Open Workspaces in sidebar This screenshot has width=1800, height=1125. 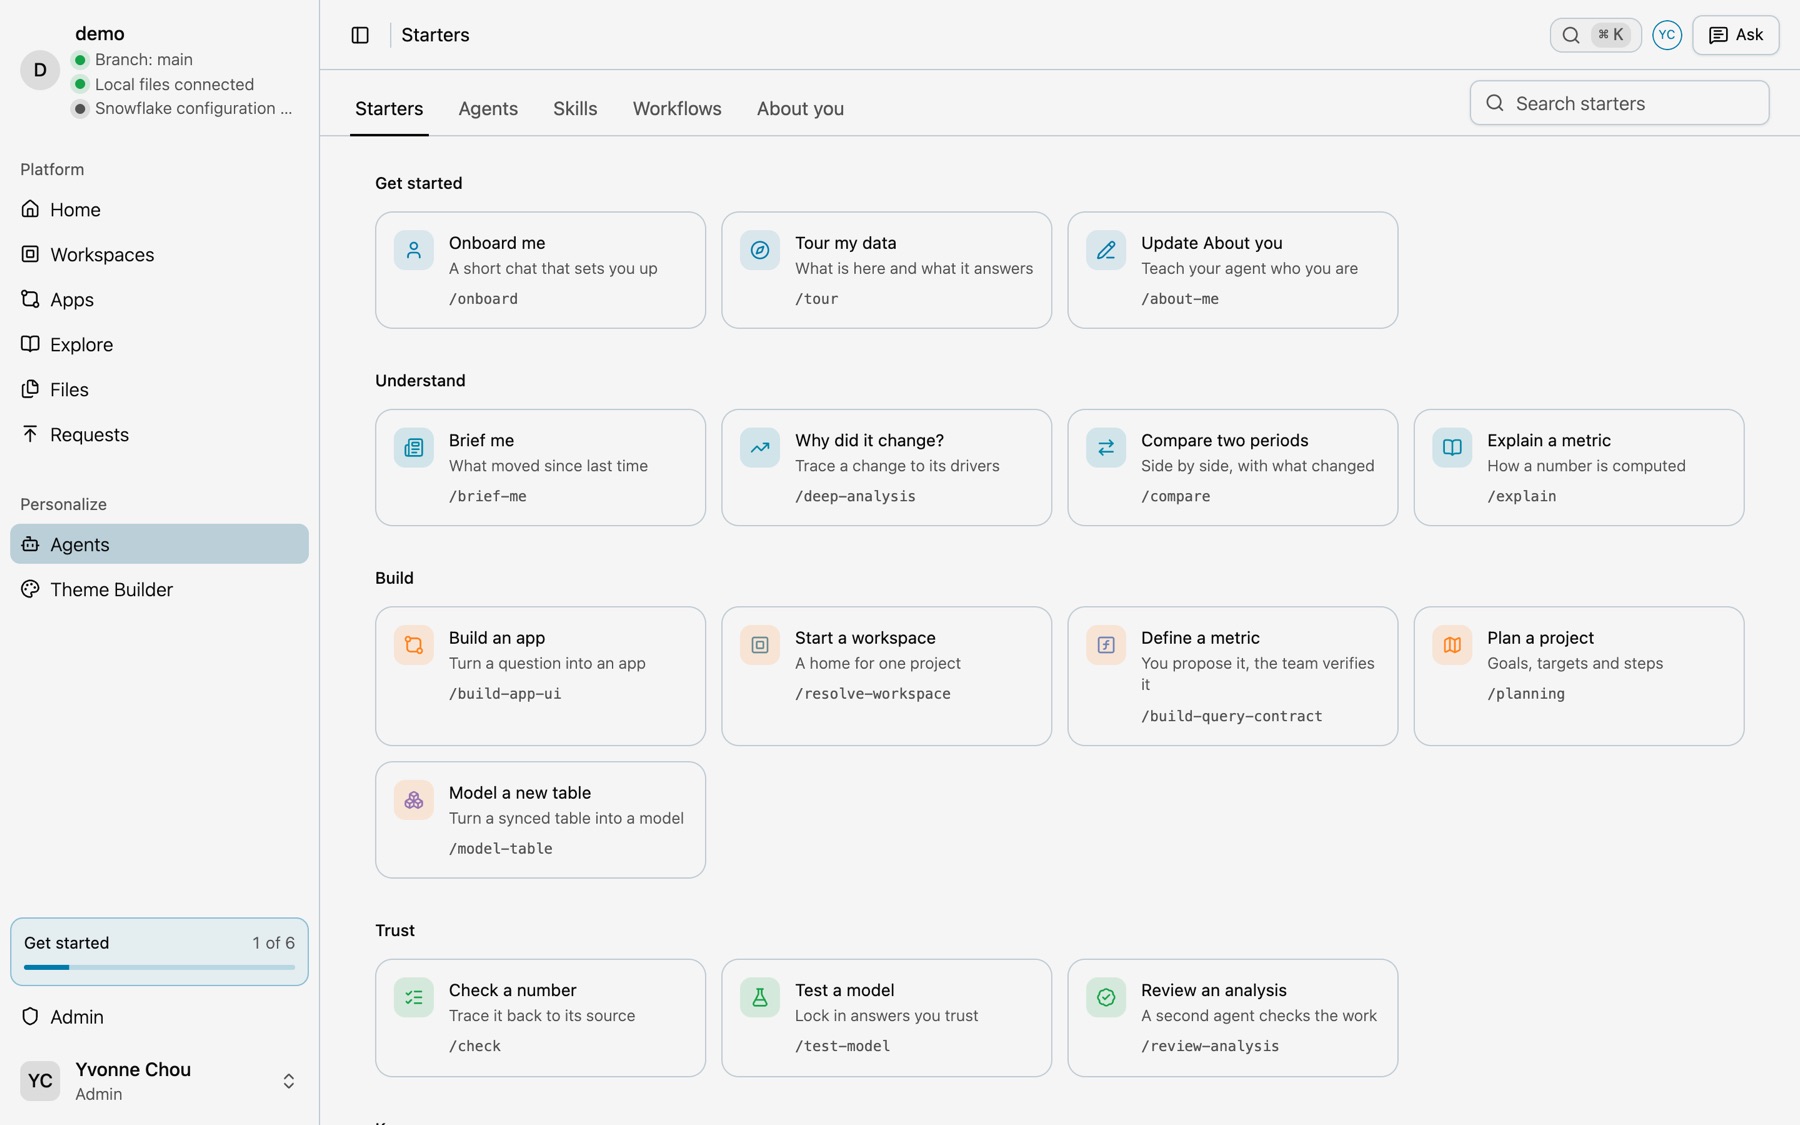click(159, 255)
